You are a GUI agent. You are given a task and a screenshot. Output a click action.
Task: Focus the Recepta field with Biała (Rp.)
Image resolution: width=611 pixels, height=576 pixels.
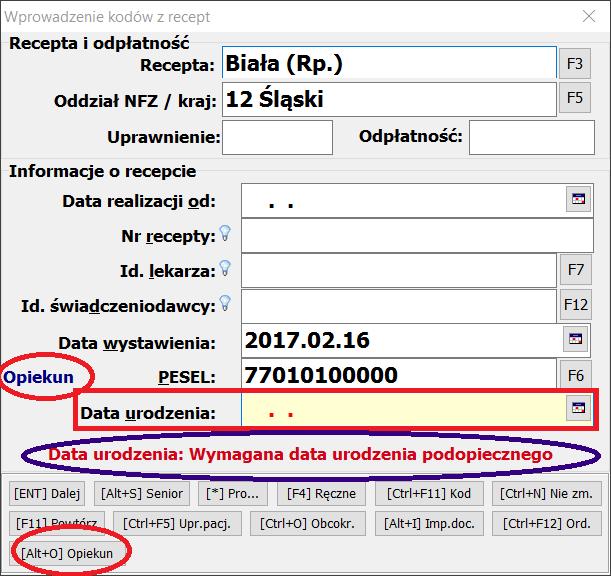389,63
